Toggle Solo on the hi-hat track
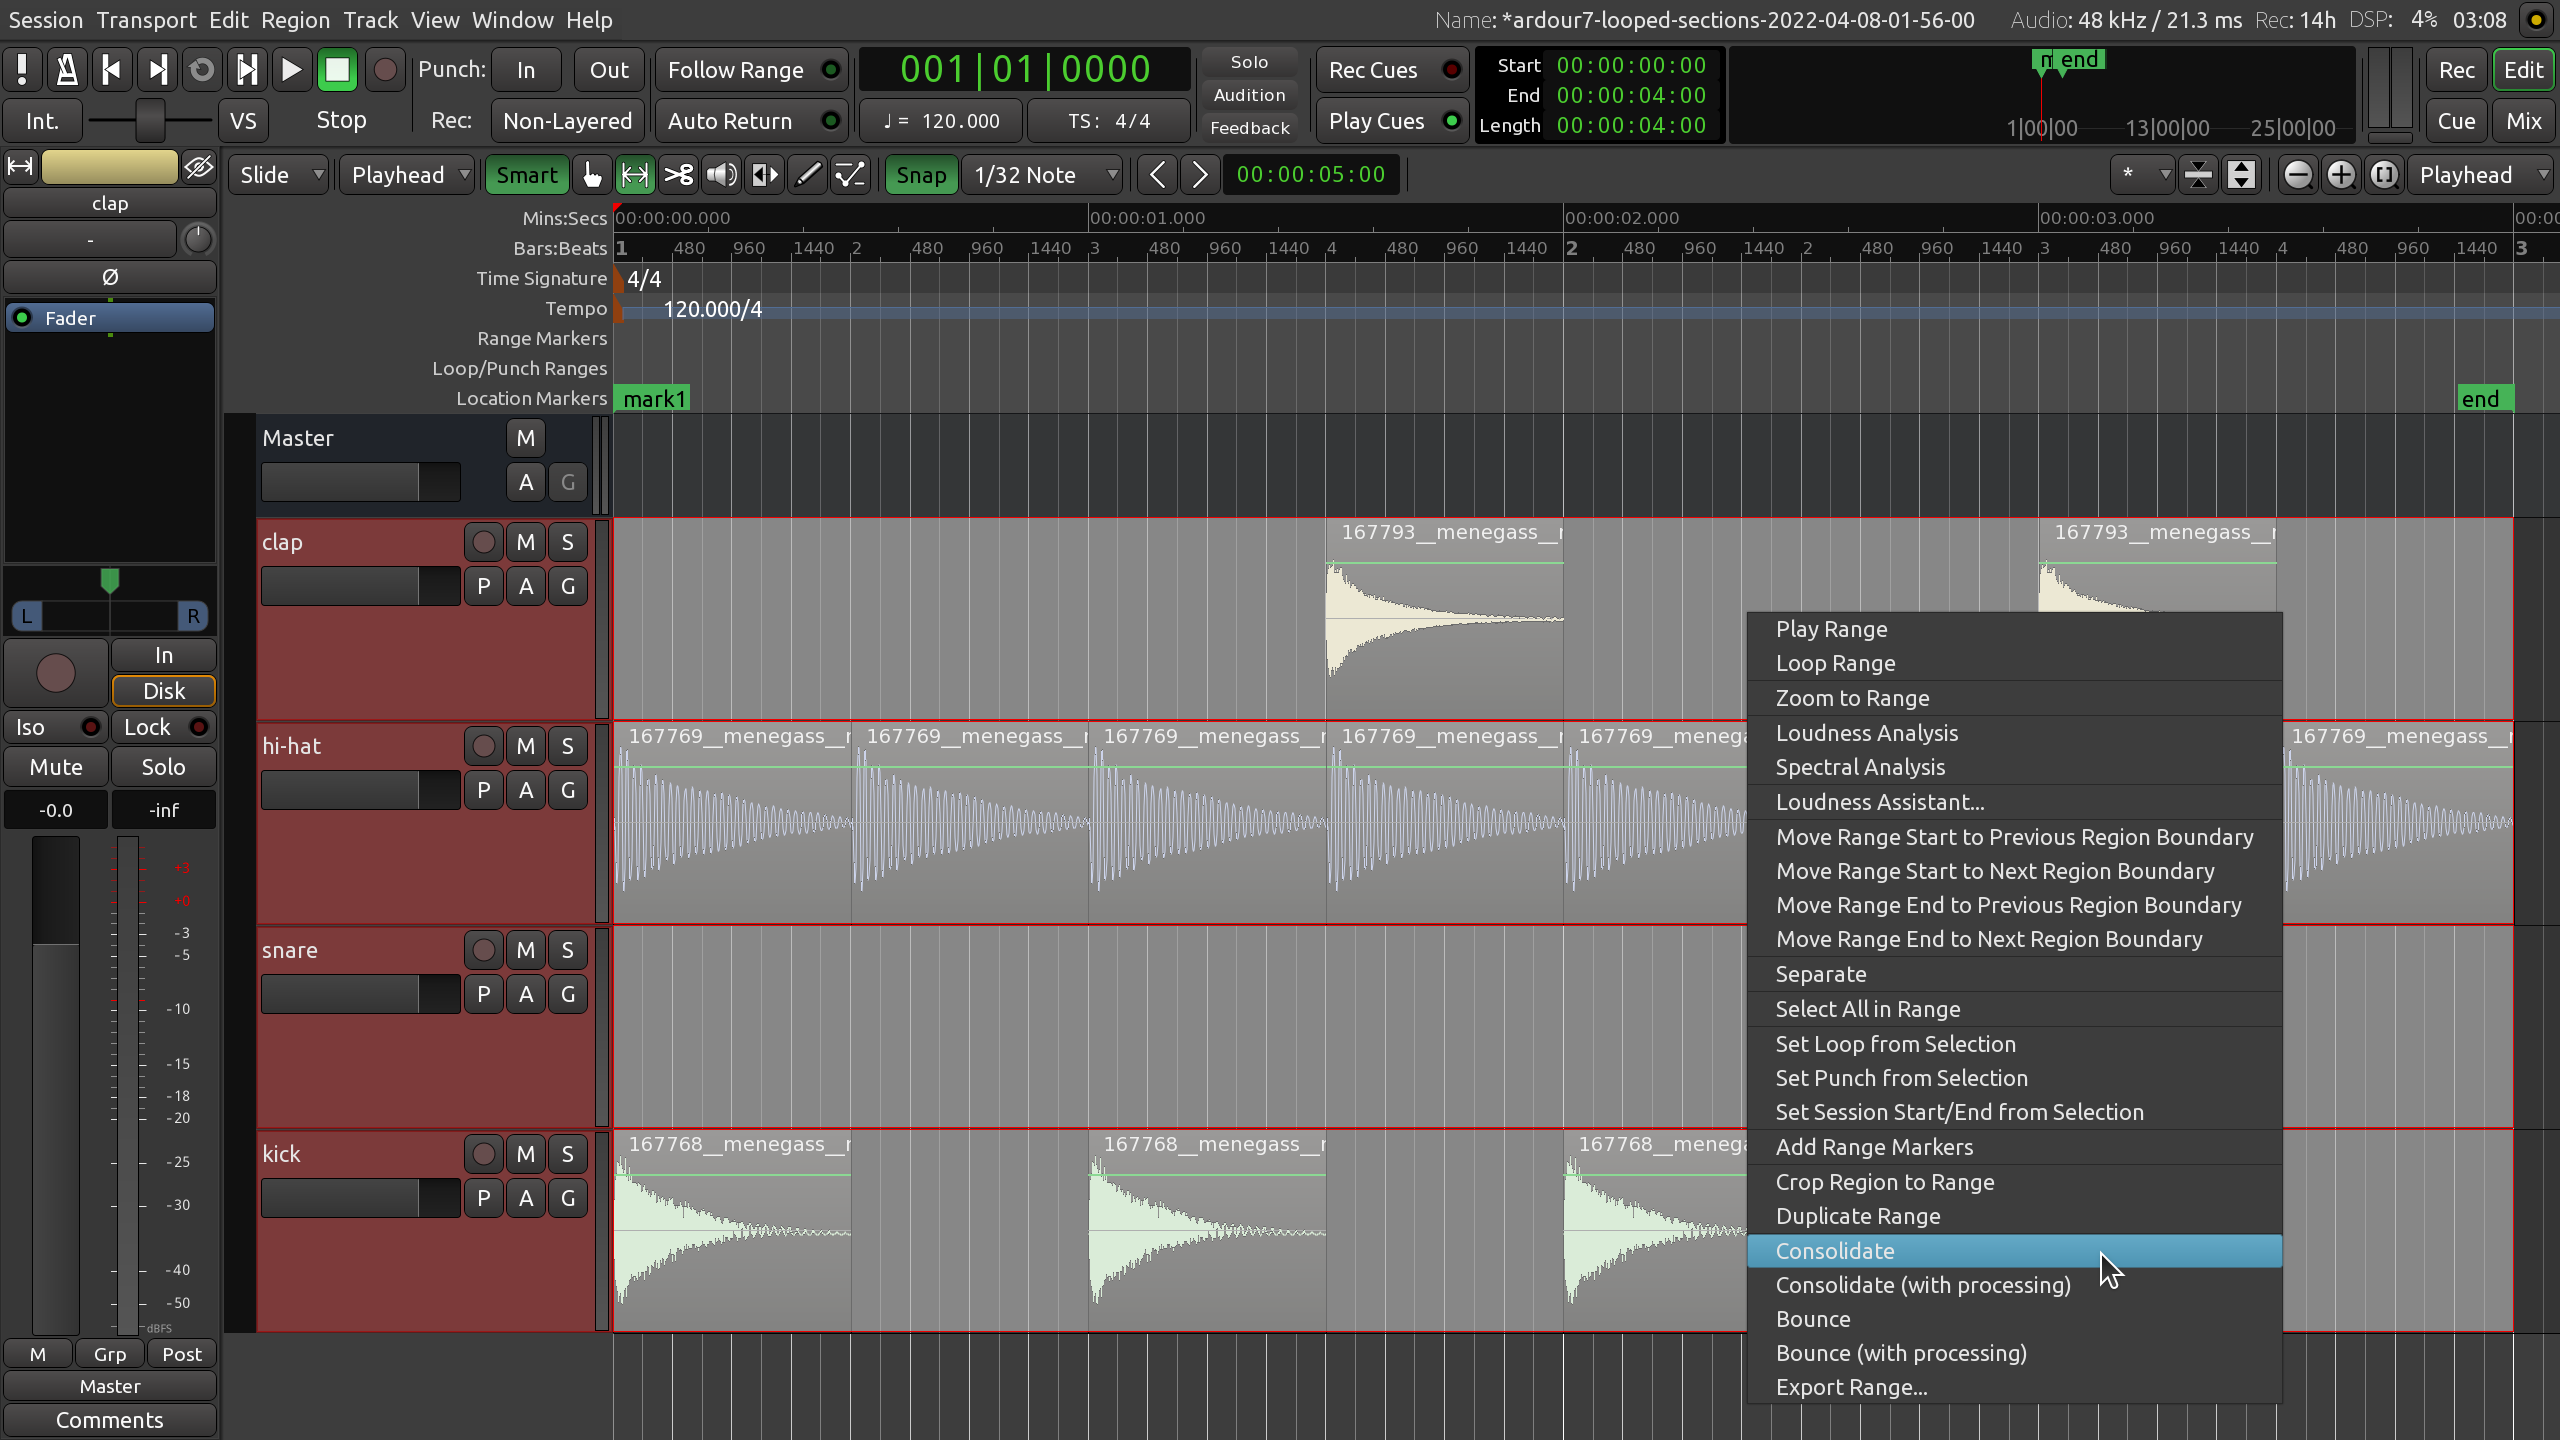2560x1440 pixels. 568,745
